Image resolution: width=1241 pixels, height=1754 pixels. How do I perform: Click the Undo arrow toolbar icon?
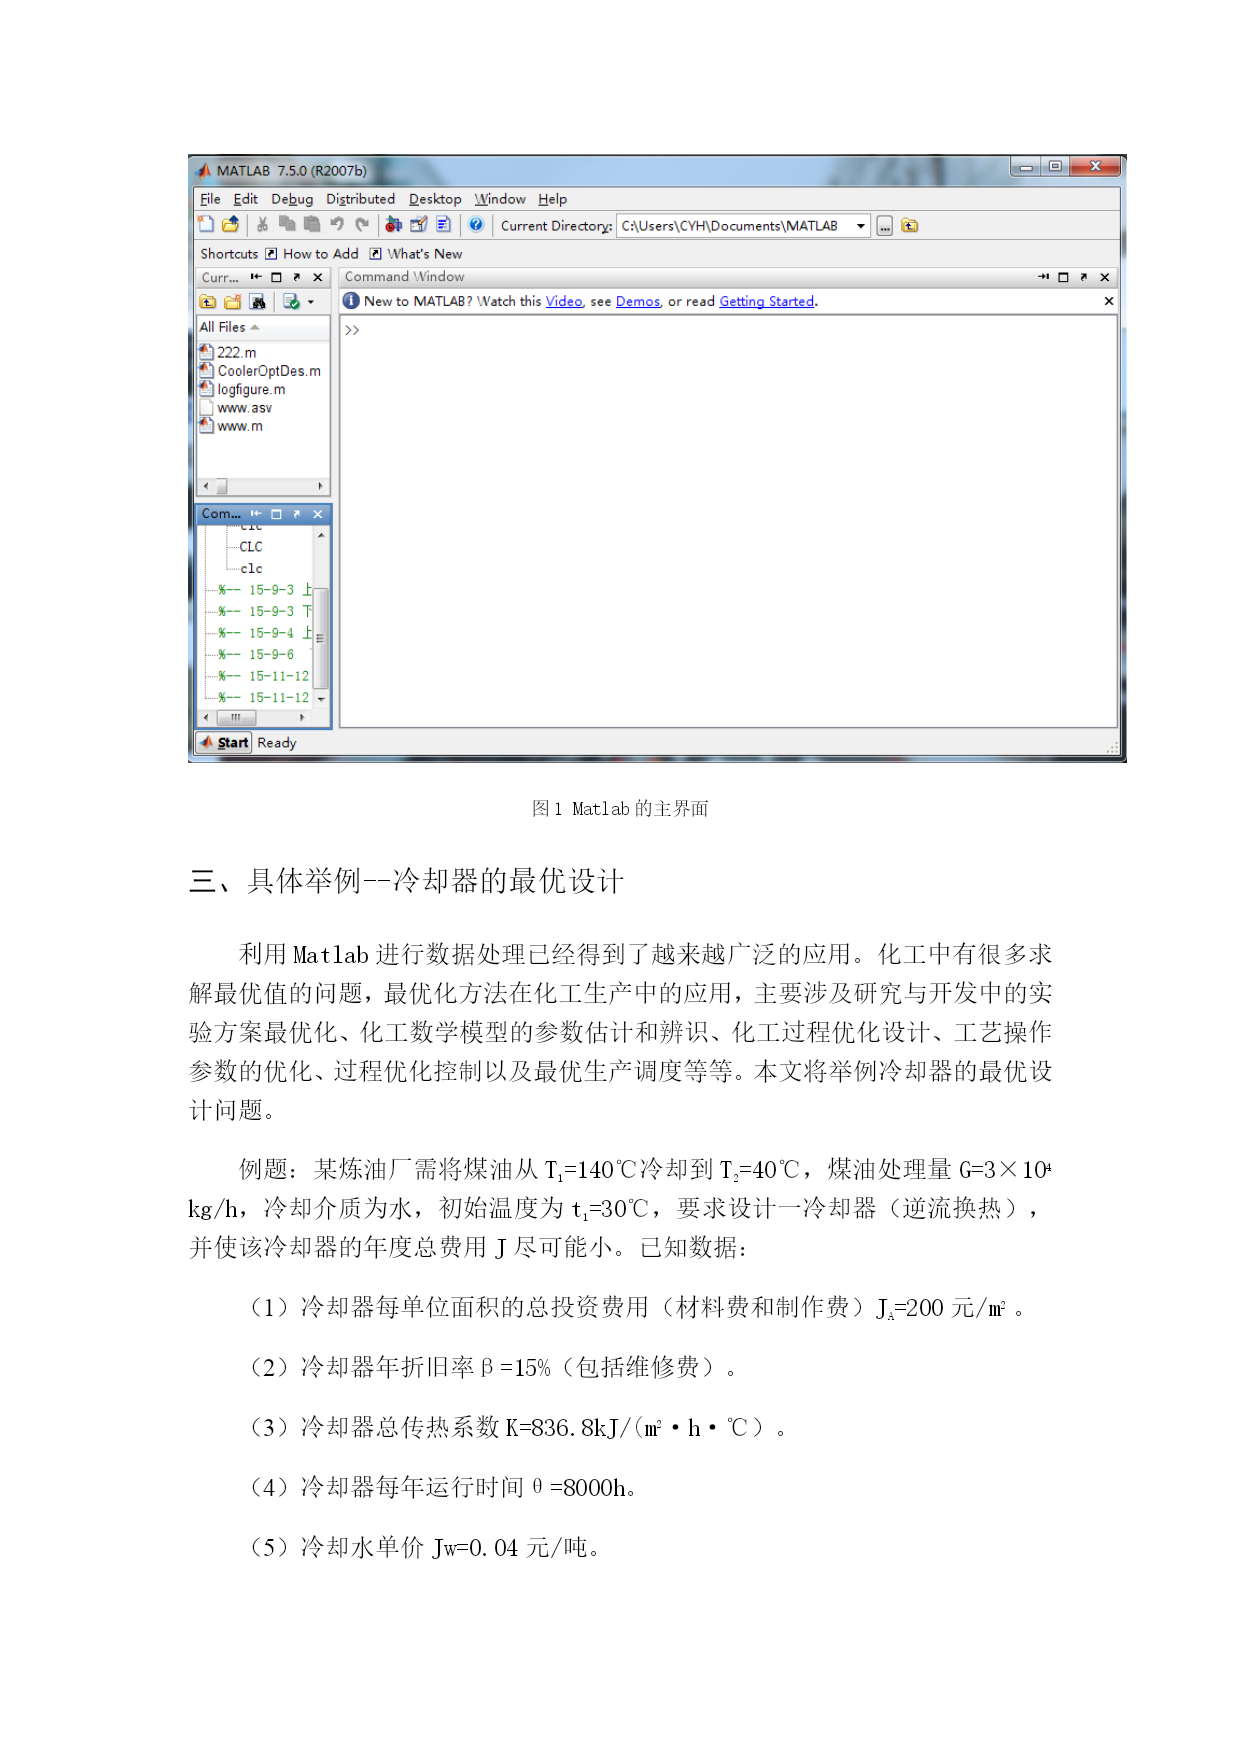(337, 224)
